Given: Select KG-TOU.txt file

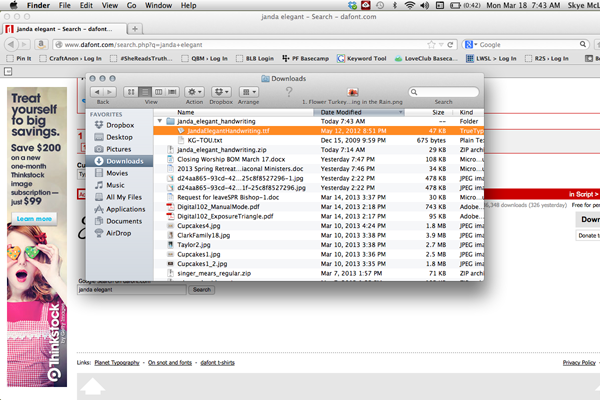Looking at the screenshot, I should coord(319,140).
